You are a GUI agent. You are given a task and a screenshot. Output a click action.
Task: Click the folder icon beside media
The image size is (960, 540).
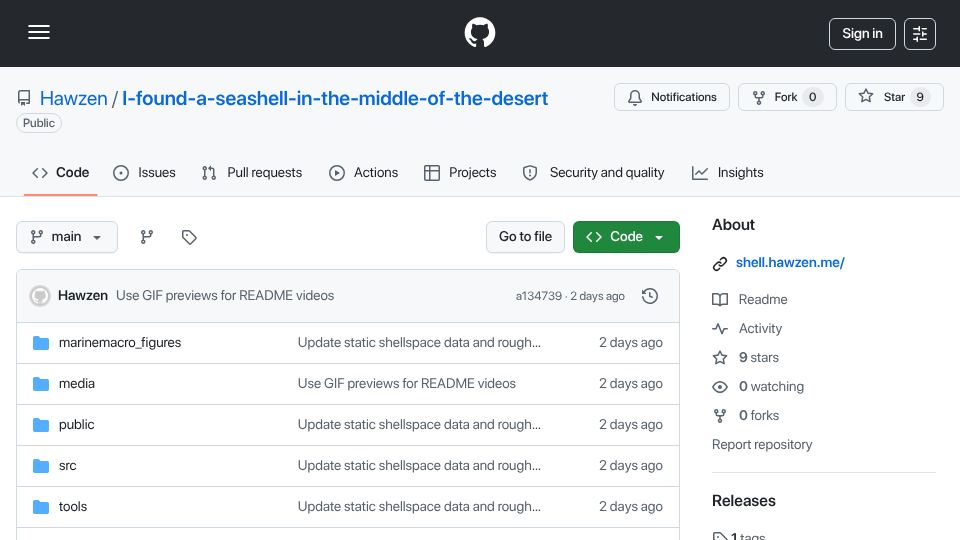[x=41, y=384]
